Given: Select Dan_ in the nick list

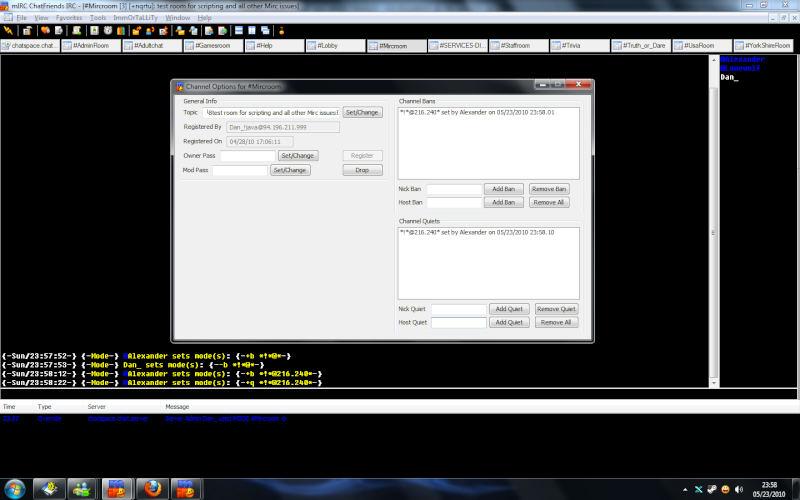Looking at the screenshot, I should pyautogui.click(x=729, y=77).
